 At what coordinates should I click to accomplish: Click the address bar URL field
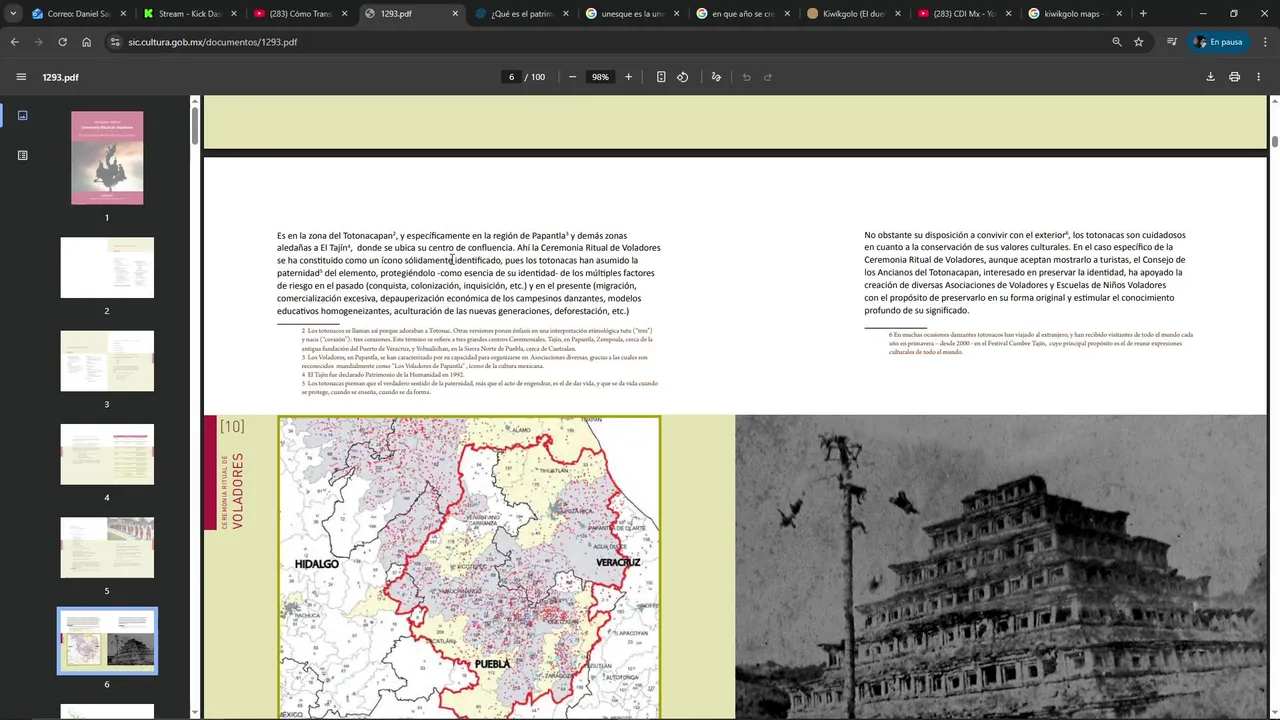(600, 42)
